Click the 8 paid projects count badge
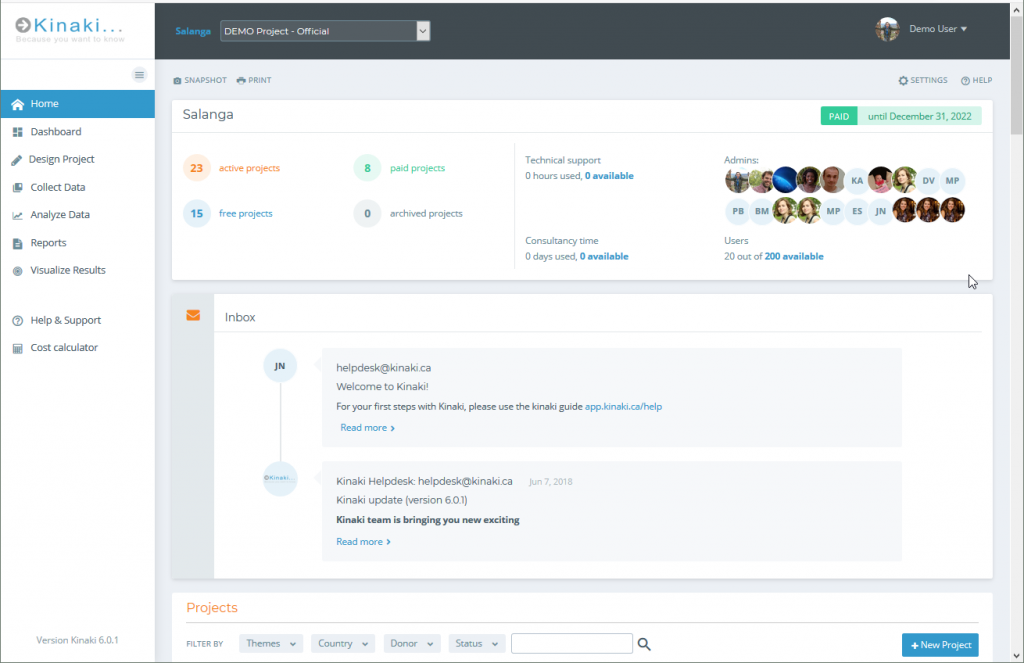1024x663 pixels. click(367, 168)
